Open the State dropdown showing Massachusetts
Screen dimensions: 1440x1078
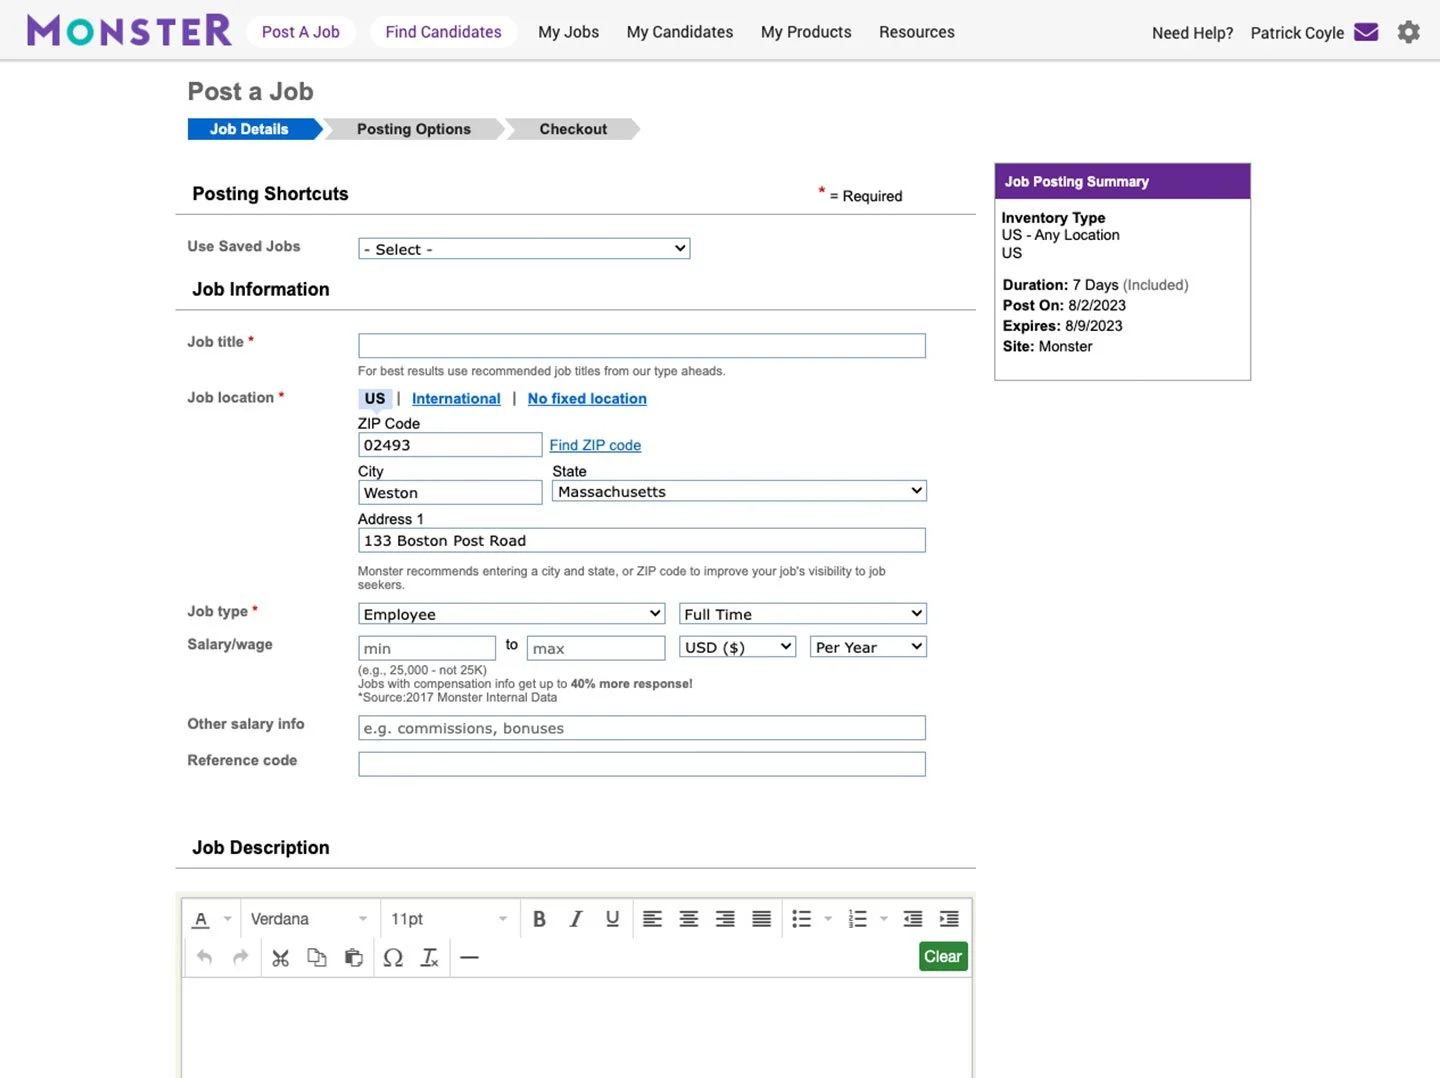click(x=739, y=491)
